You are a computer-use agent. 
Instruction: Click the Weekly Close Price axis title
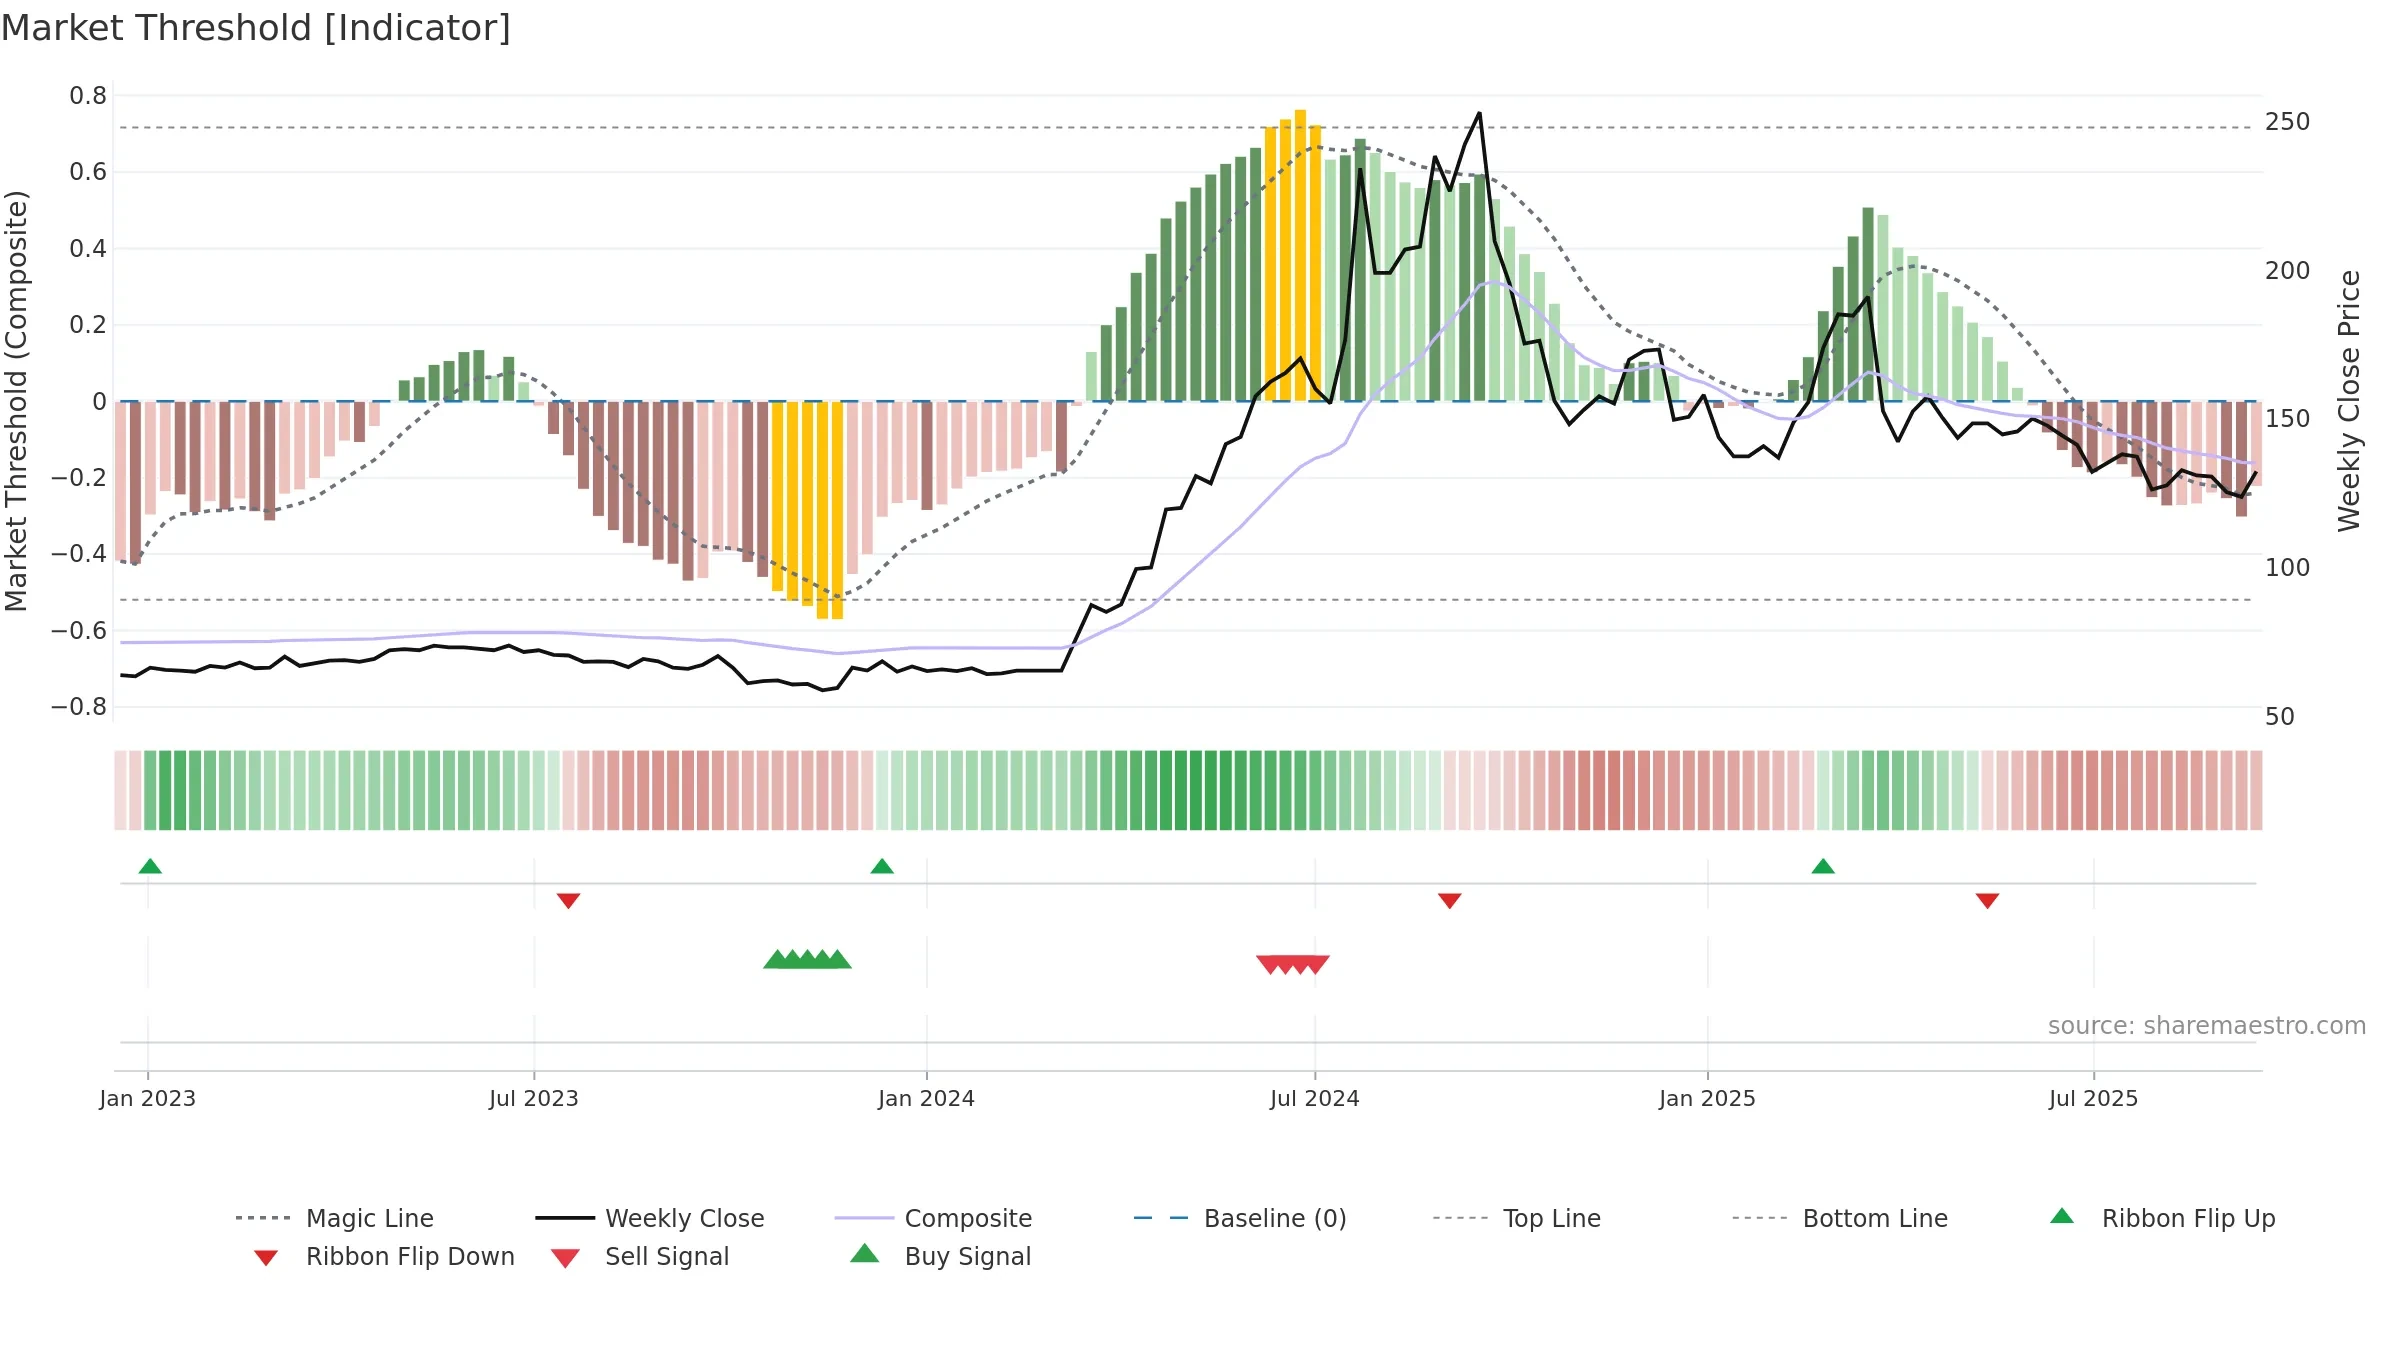(2349, 401)
